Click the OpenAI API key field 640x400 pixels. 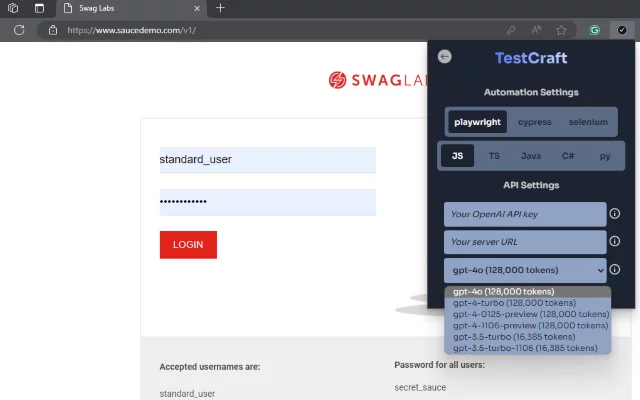point(525,214)
